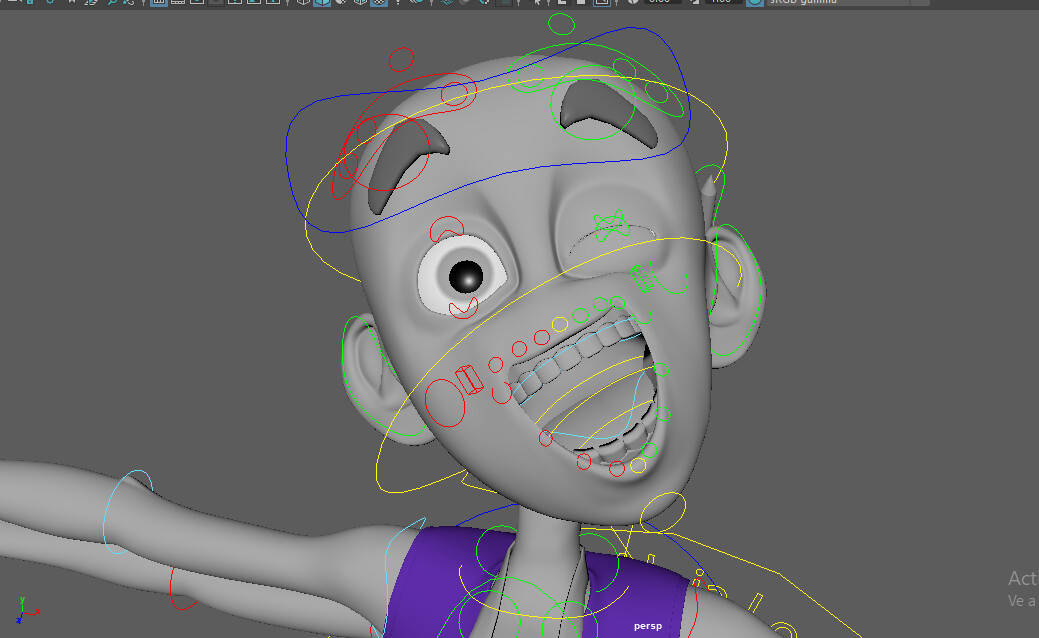The height and width of the screenshot is (638, 1039).
Task: Enable 2D pan/zoom tool icon
Action: pyautogui.click(x=112, y=4)
